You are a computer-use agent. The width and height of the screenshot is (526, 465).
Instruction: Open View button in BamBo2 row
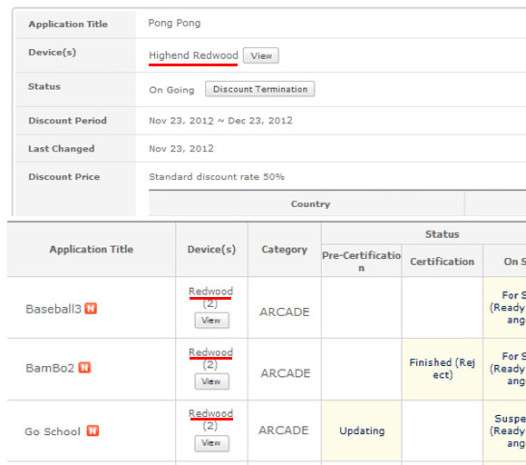pyautogui.click(x=212, y=381)
